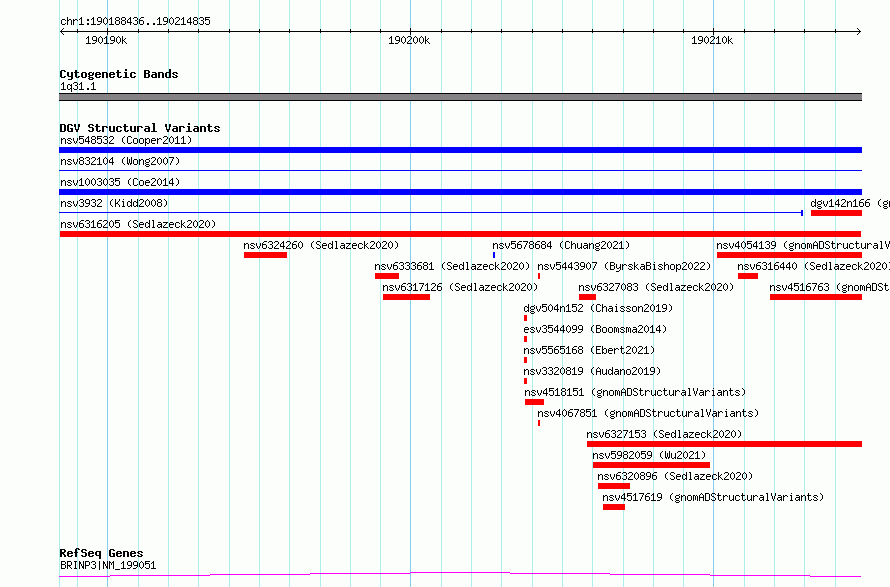Open the nsv6327083 (Sedlazeck2020) label
The width and height of the screenshot is (890, 587).
click(x=656, y=287)
